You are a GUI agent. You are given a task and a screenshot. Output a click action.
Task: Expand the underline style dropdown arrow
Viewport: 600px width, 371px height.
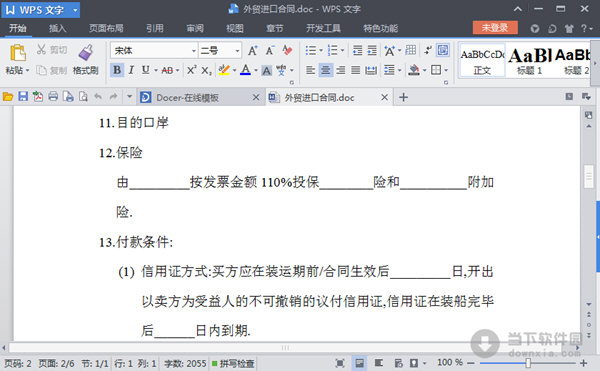(156, 70)
